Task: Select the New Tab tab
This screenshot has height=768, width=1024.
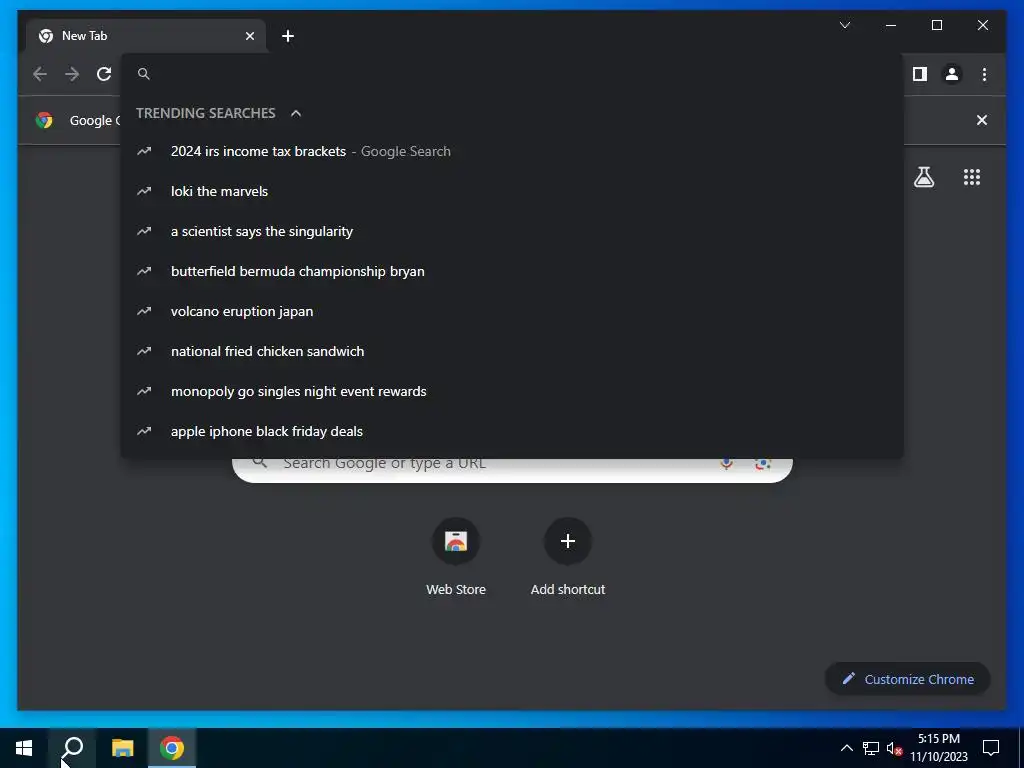Action: [146, 36]
